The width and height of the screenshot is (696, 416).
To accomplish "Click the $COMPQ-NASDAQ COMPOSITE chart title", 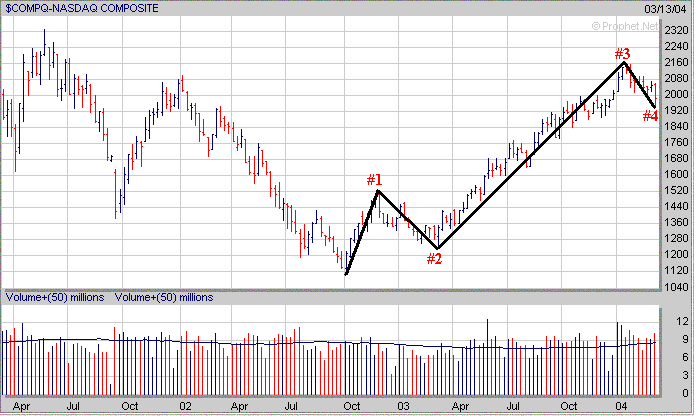I will (x=82, y=8).
